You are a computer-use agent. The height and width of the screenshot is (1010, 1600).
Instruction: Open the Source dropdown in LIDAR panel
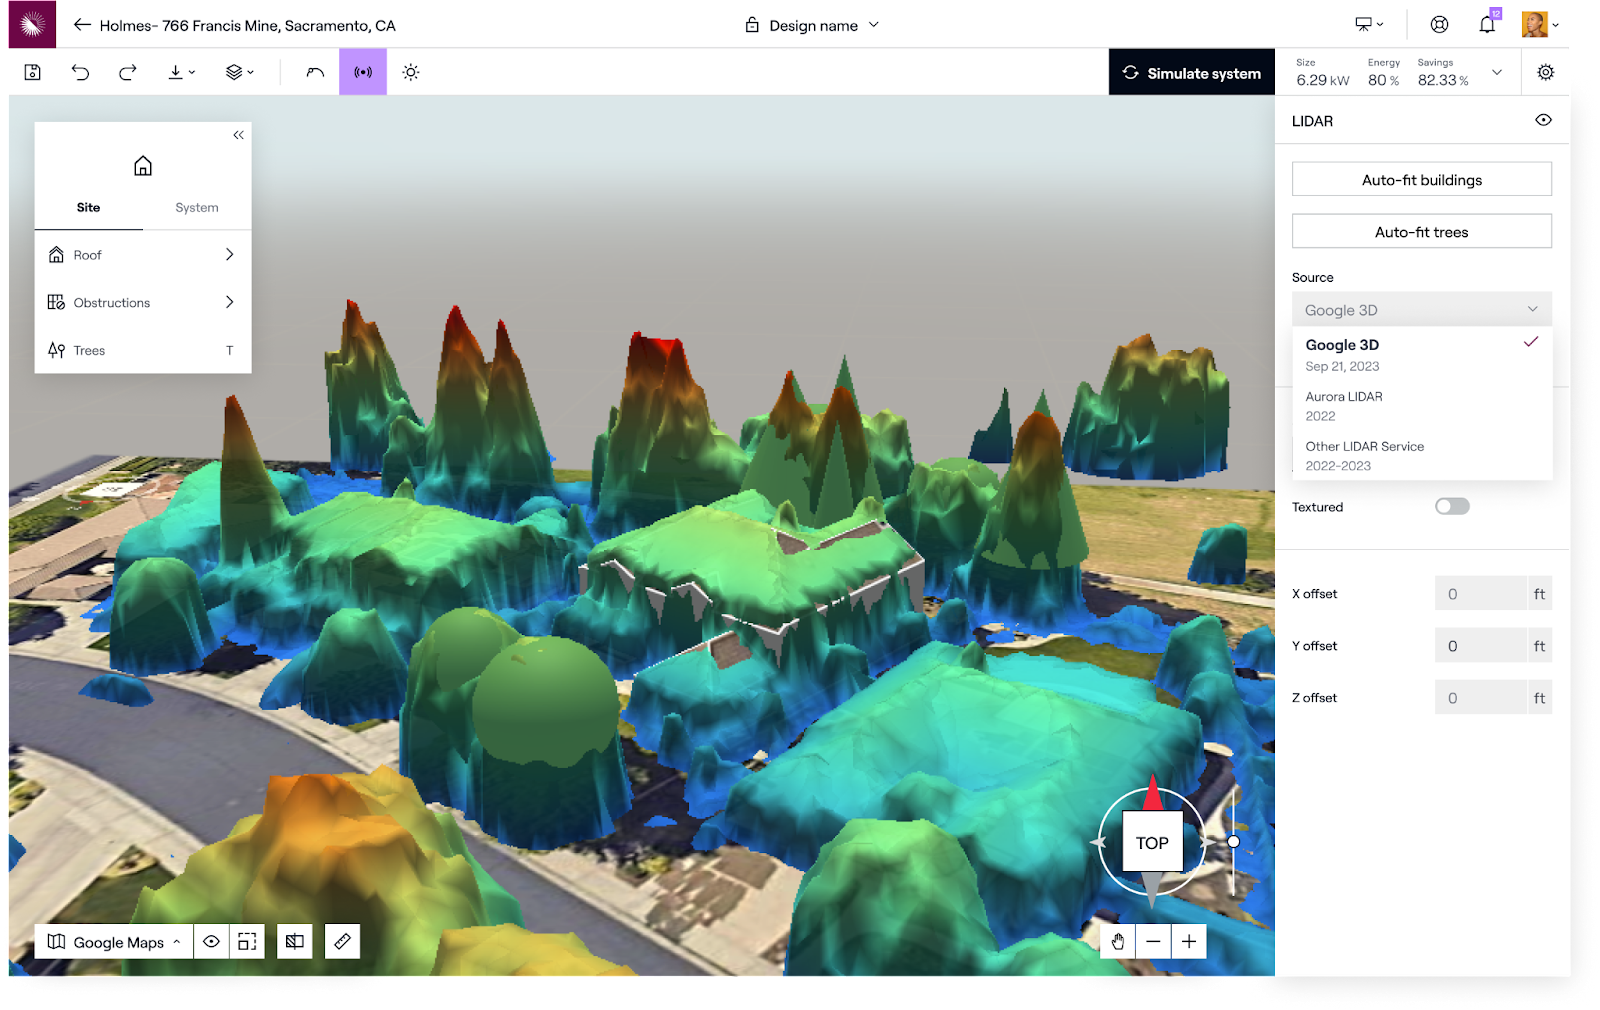coord(1421,309)
